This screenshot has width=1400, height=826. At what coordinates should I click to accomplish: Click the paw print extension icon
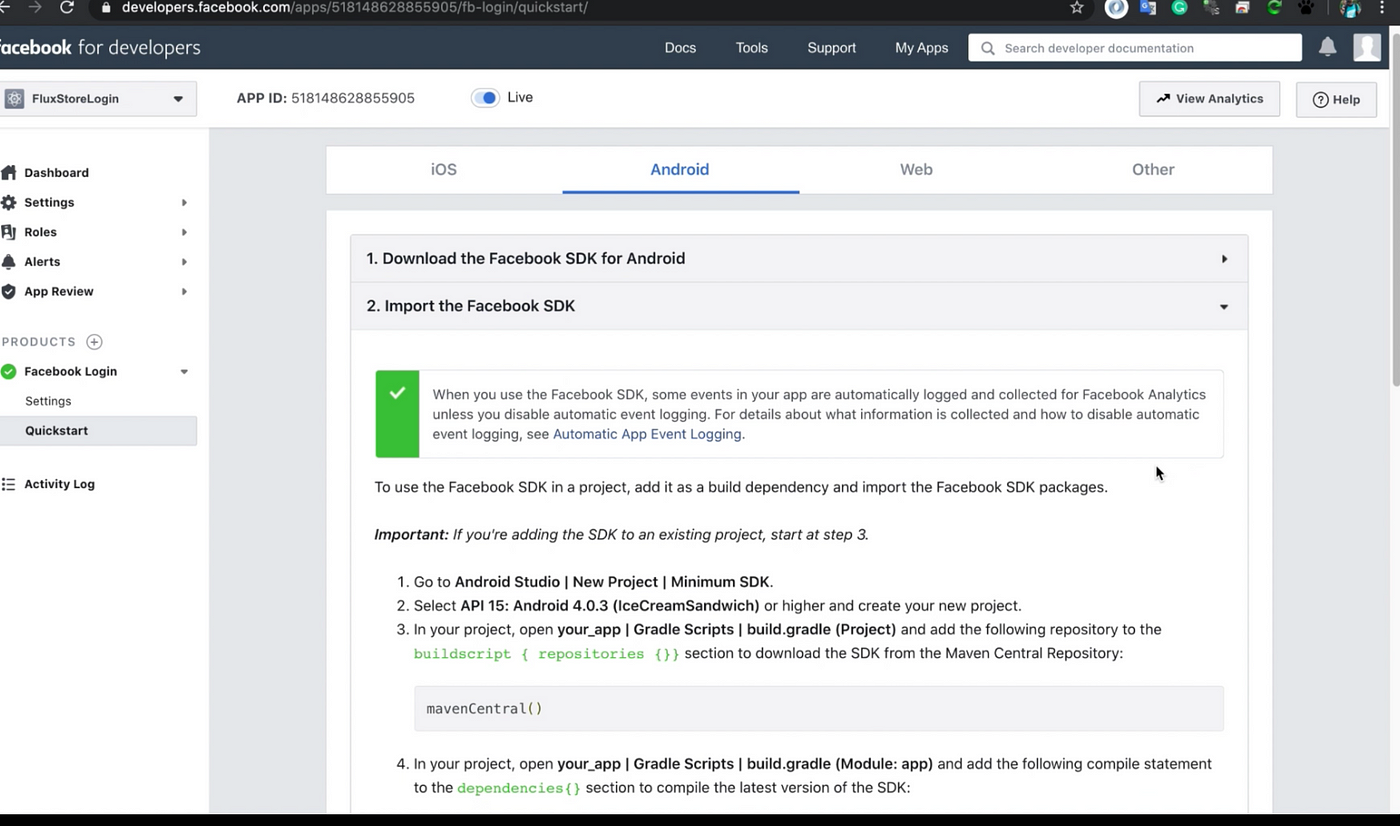(1306, 7)
